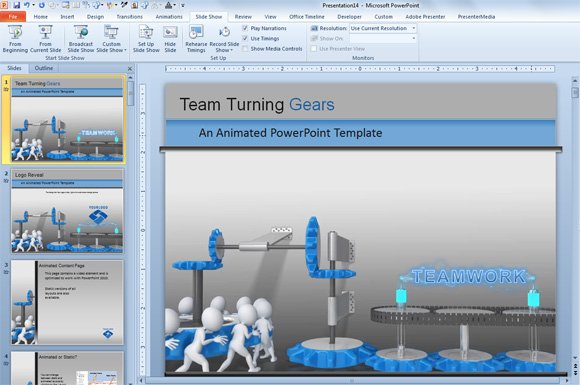The height and width of the screenshot is (385, 580).
Task: Select slide 4 Animated or Static thumbnail
Action: point(67,368)
